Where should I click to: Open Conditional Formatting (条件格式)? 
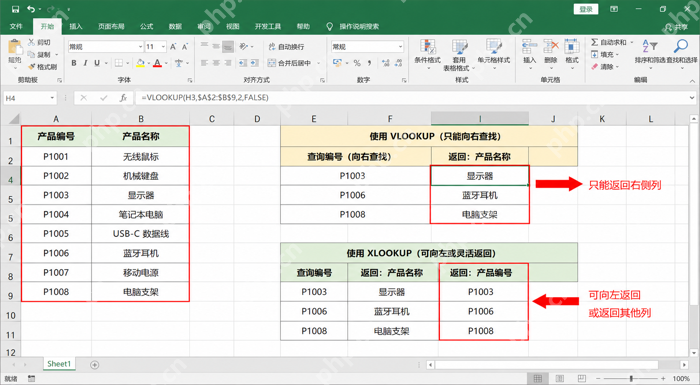coord(427,55)
